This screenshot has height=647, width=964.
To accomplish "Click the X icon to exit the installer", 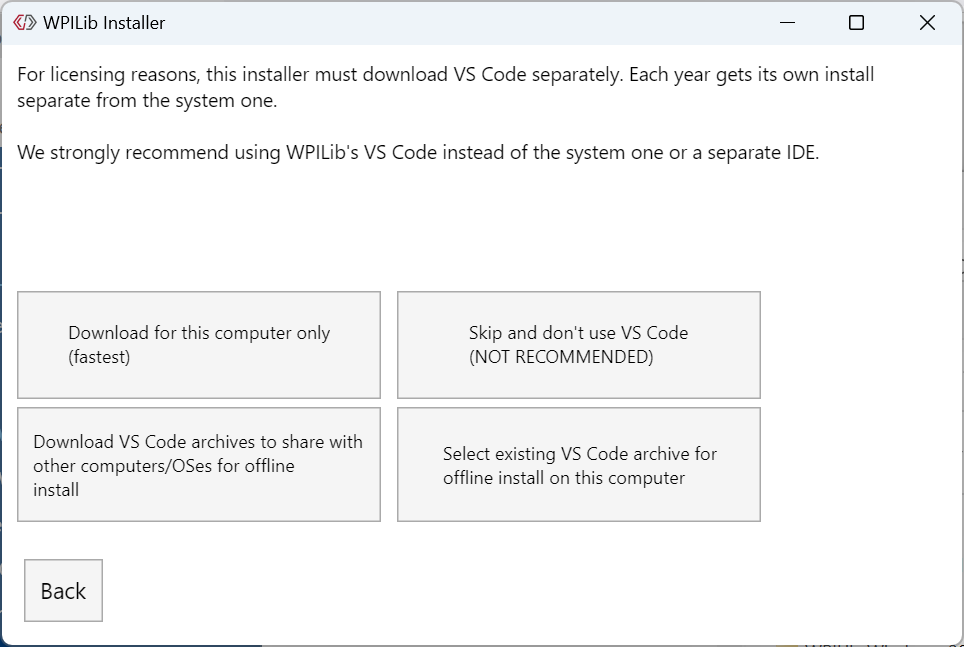I will pos(926,22).
